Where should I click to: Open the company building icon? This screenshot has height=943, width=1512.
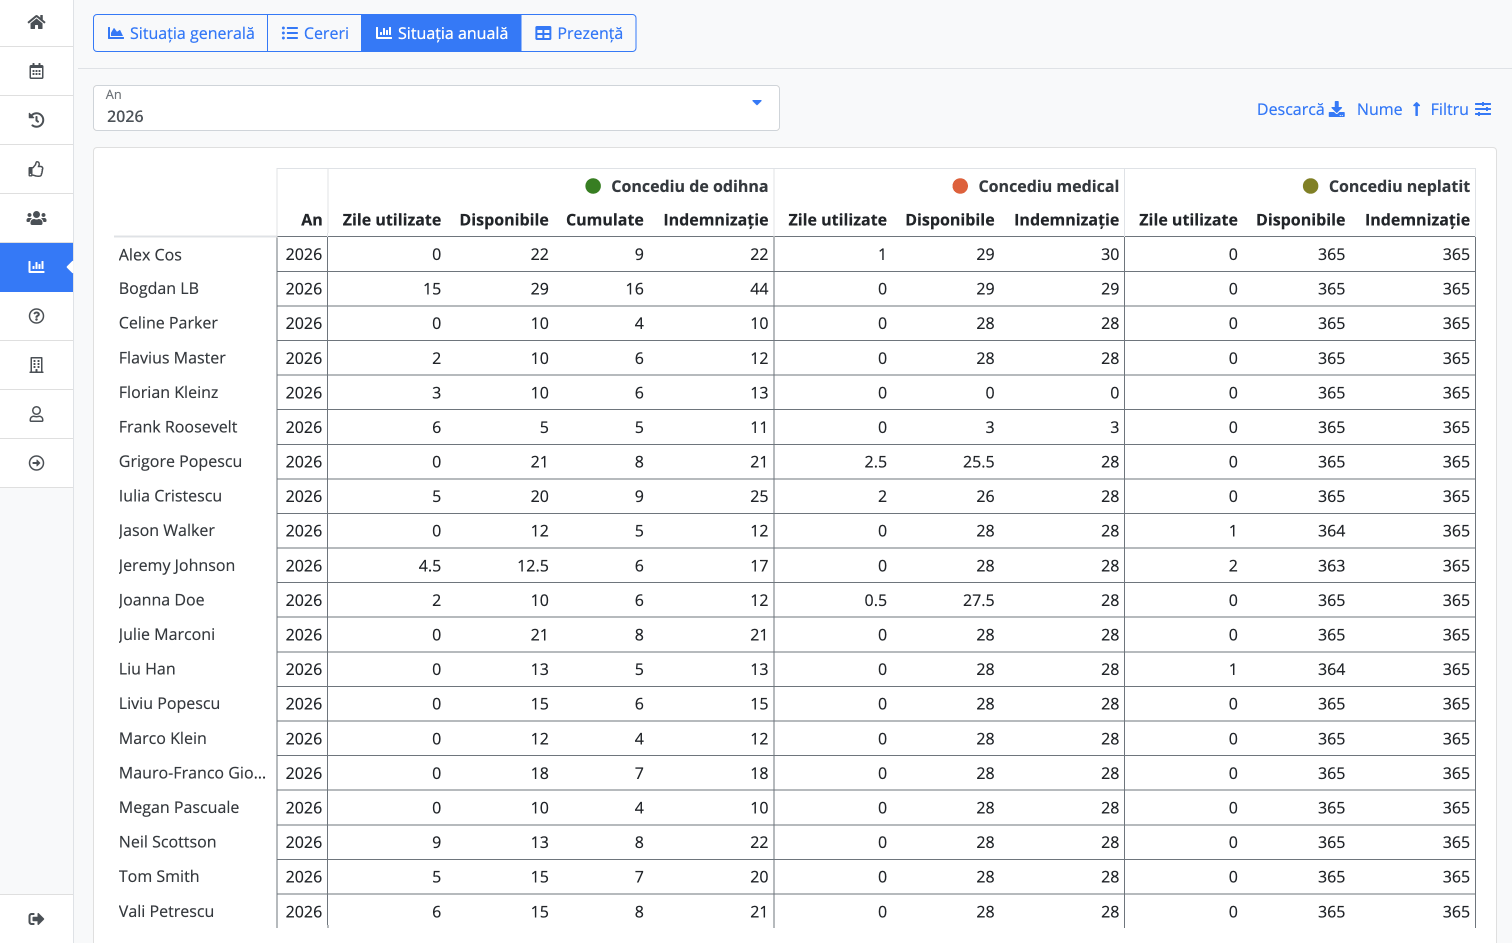click(x=36, y=365)
